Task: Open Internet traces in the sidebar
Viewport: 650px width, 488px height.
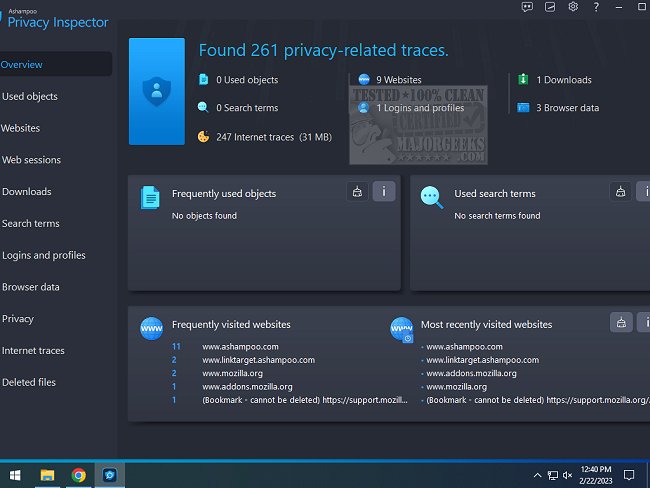Action: click(x=33, y=351)
